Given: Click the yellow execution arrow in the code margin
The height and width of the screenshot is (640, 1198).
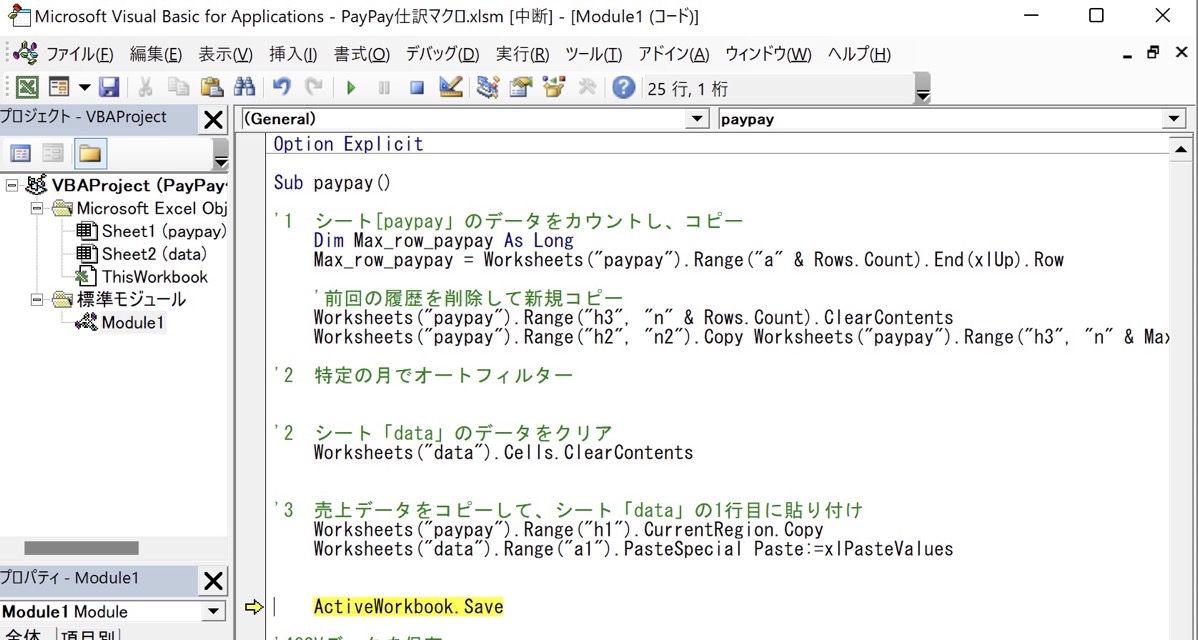Looking at the screenshot, I should point(254,607).
